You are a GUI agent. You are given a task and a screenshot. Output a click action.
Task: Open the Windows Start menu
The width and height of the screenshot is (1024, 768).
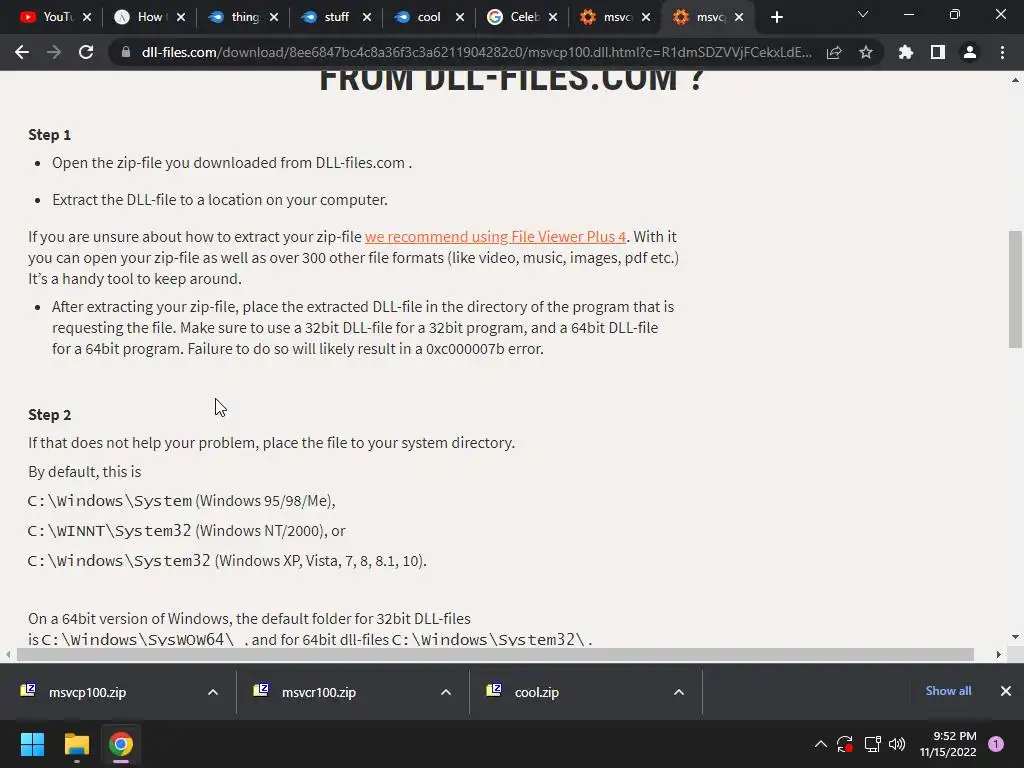[32, 744]
